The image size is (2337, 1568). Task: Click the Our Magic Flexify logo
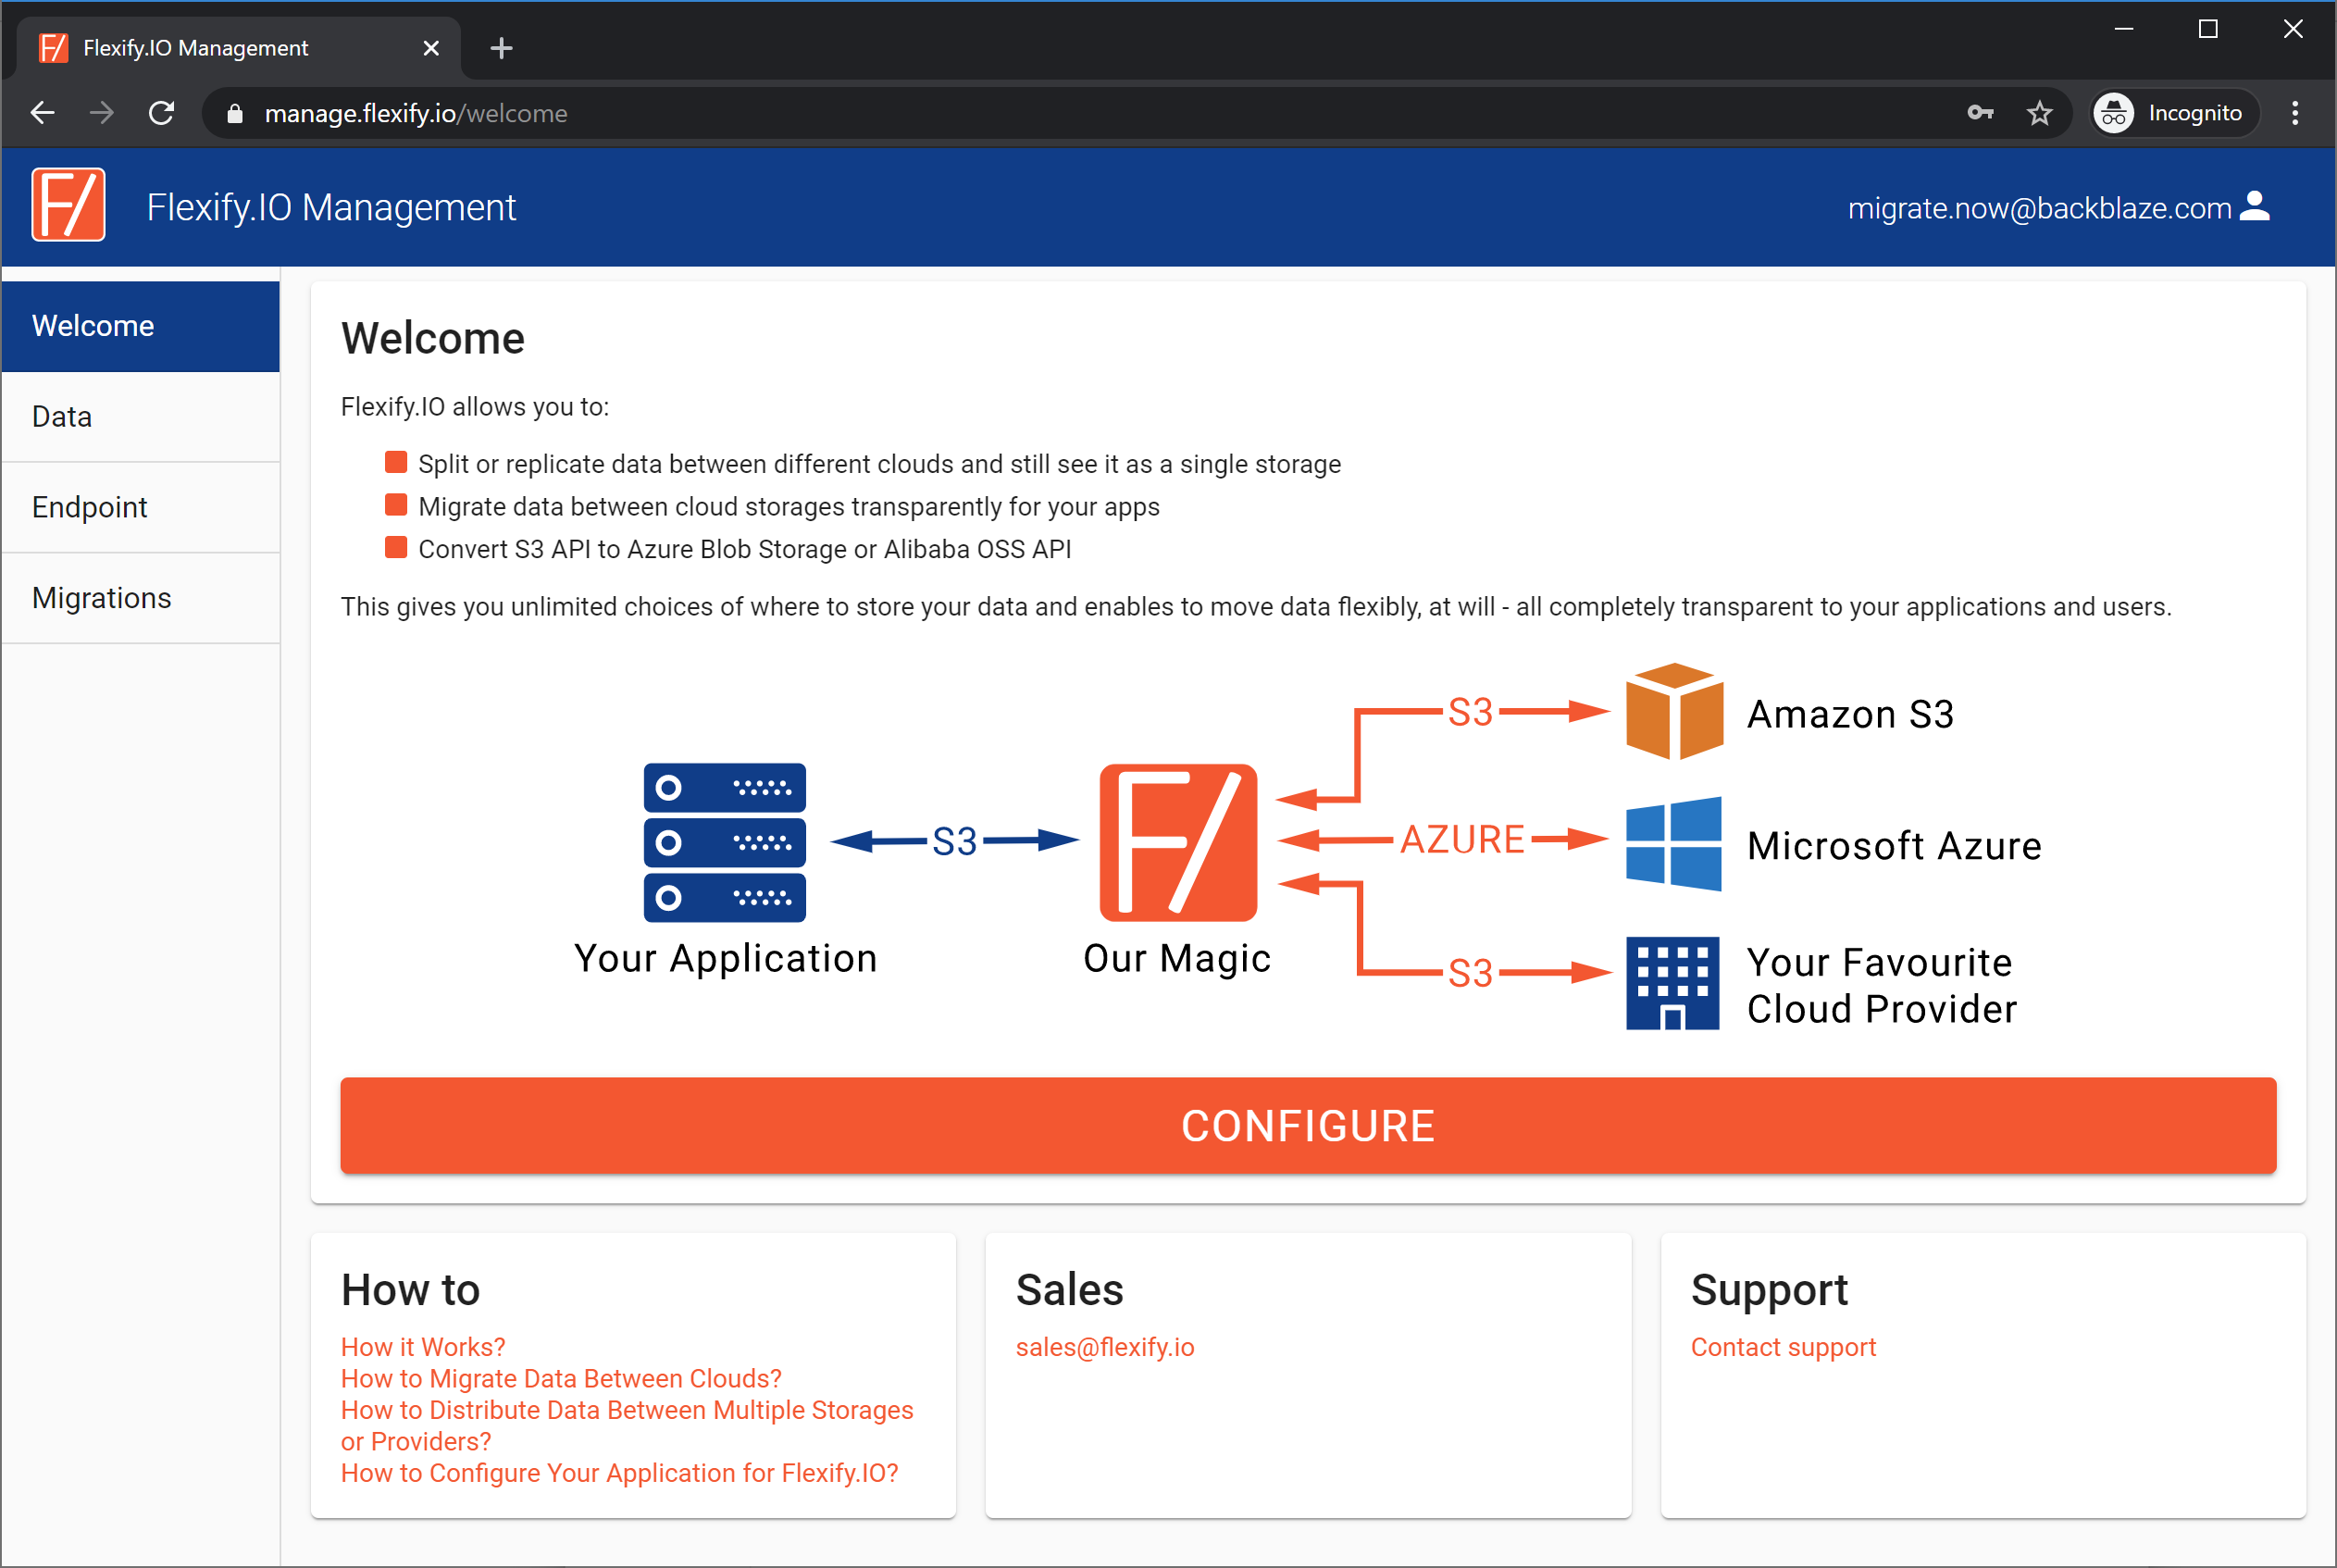(1178, 842)
